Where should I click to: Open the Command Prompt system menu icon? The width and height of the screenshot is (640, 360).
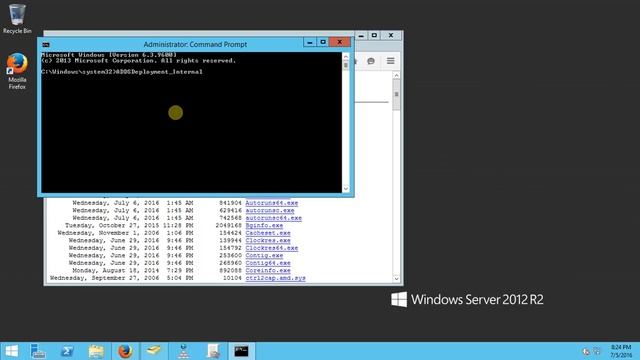[46, 44]
